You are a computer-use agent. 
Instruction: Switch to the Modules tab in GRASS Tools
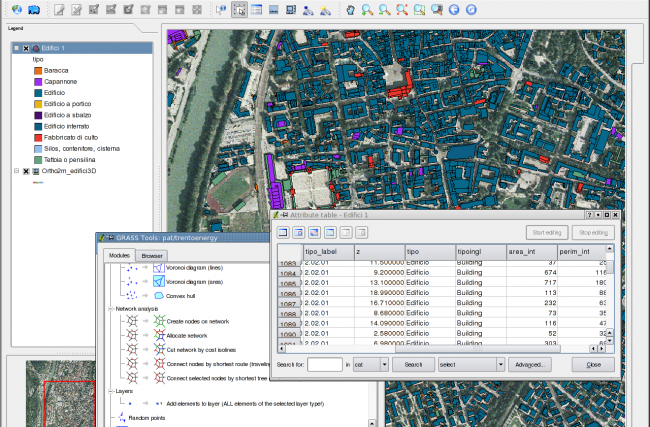119,255
